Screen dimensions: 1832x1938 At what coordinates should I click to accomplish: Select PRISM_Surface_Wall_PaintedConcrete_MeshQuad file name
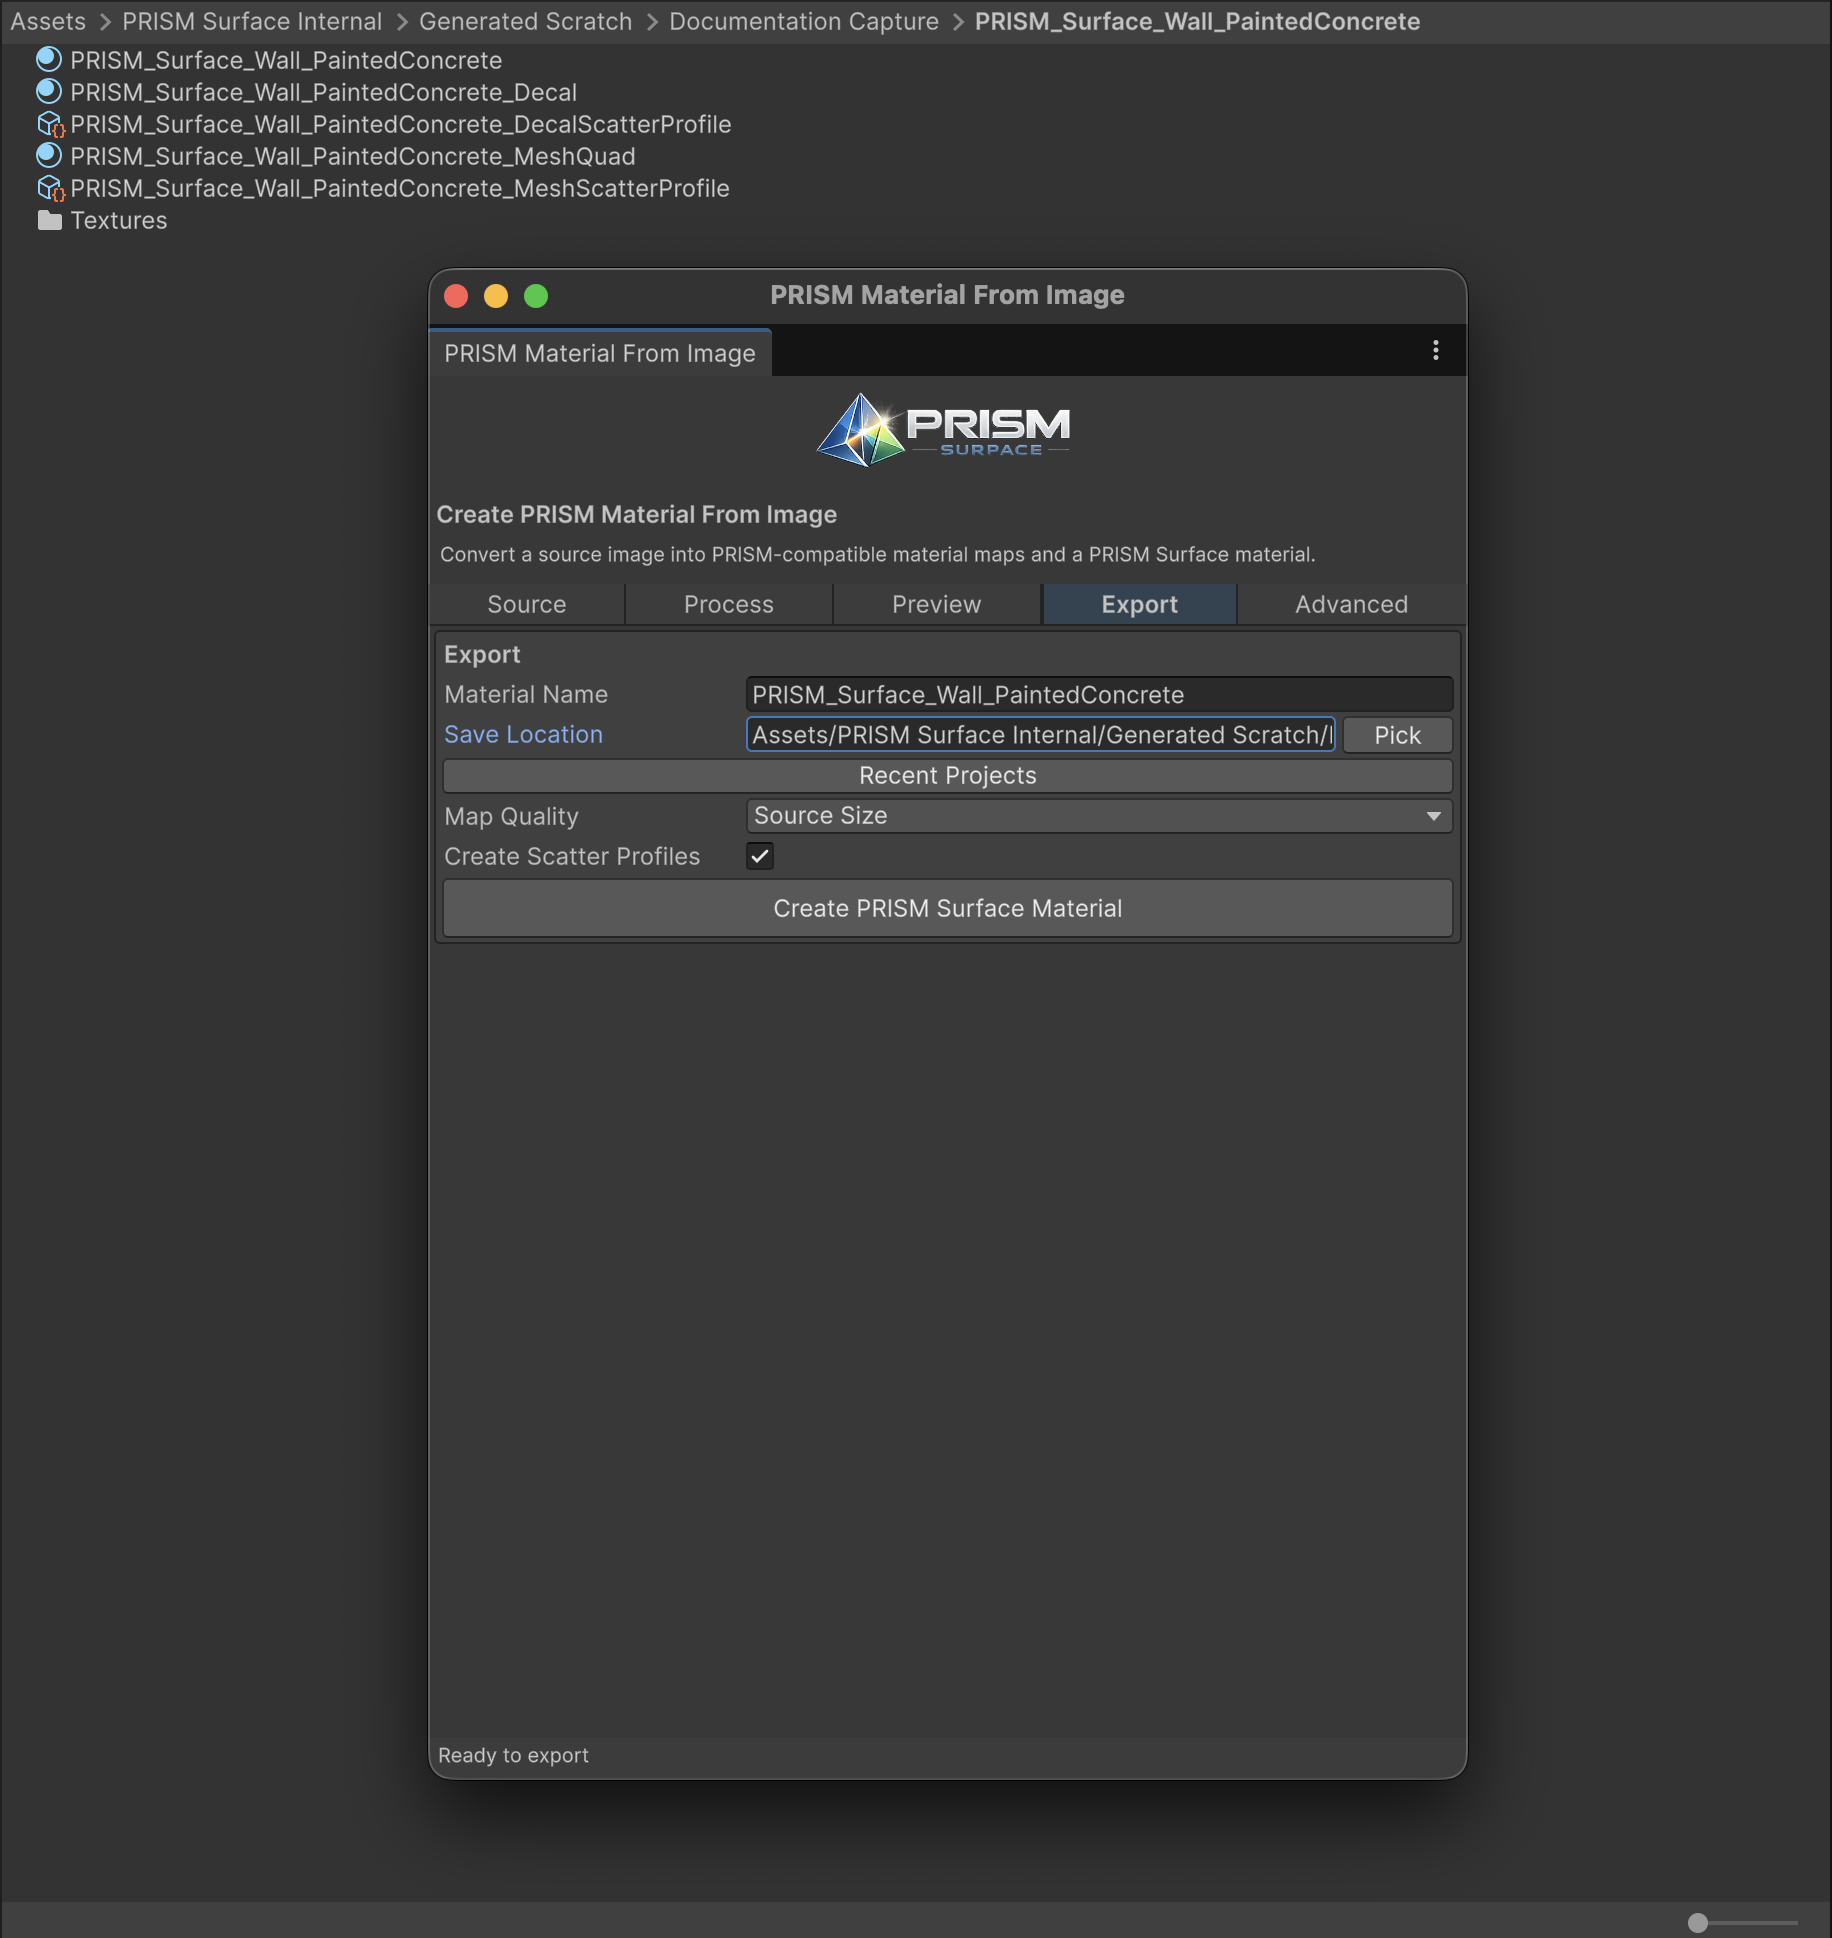[x=353, y=156]
